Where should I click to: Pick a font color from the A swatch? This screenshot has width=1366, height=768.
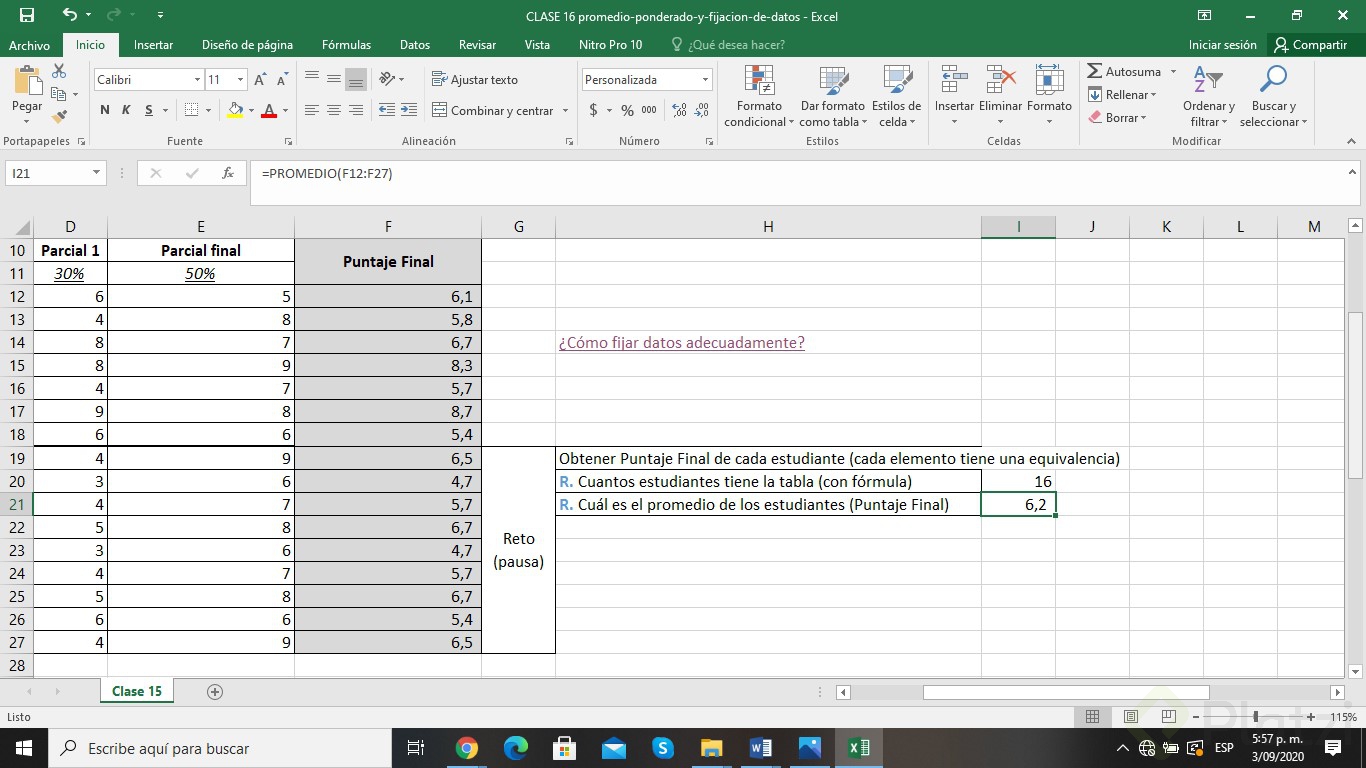pos(268,112)
